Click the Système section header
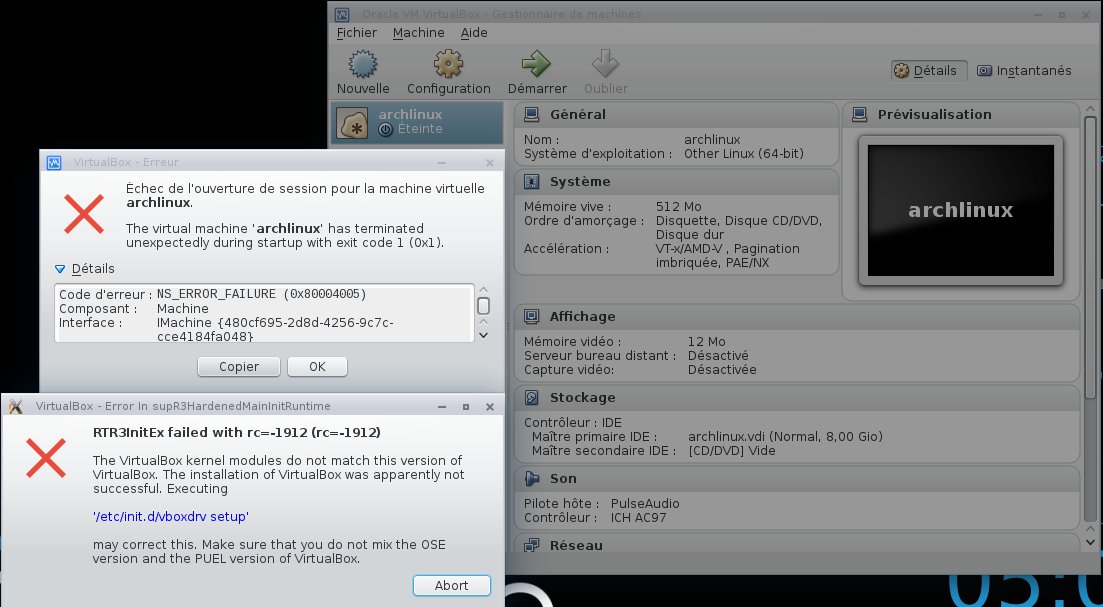The width and height of the screenshot is (1103, 607). (x=676, y=182)
